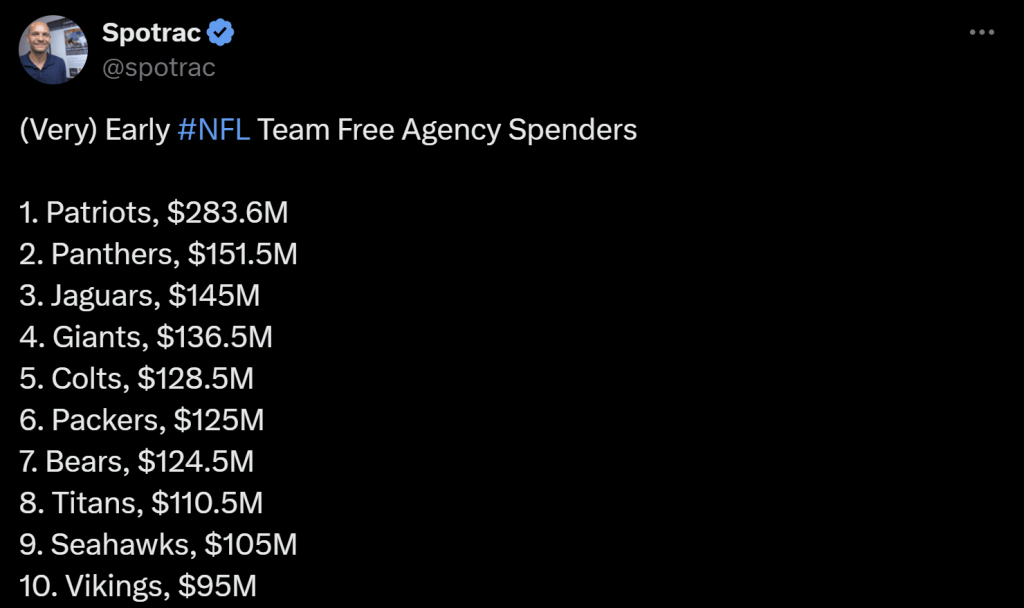Viewport: 1024px width, 608px height.
Task: Click the Bears team name
Action: (x=87, y=461)
